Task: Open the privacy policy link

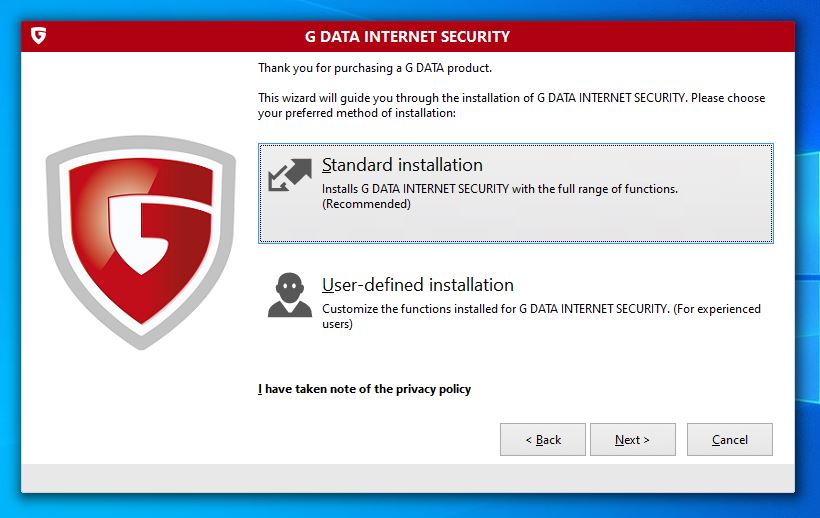Action: click(x=365, y=389)
